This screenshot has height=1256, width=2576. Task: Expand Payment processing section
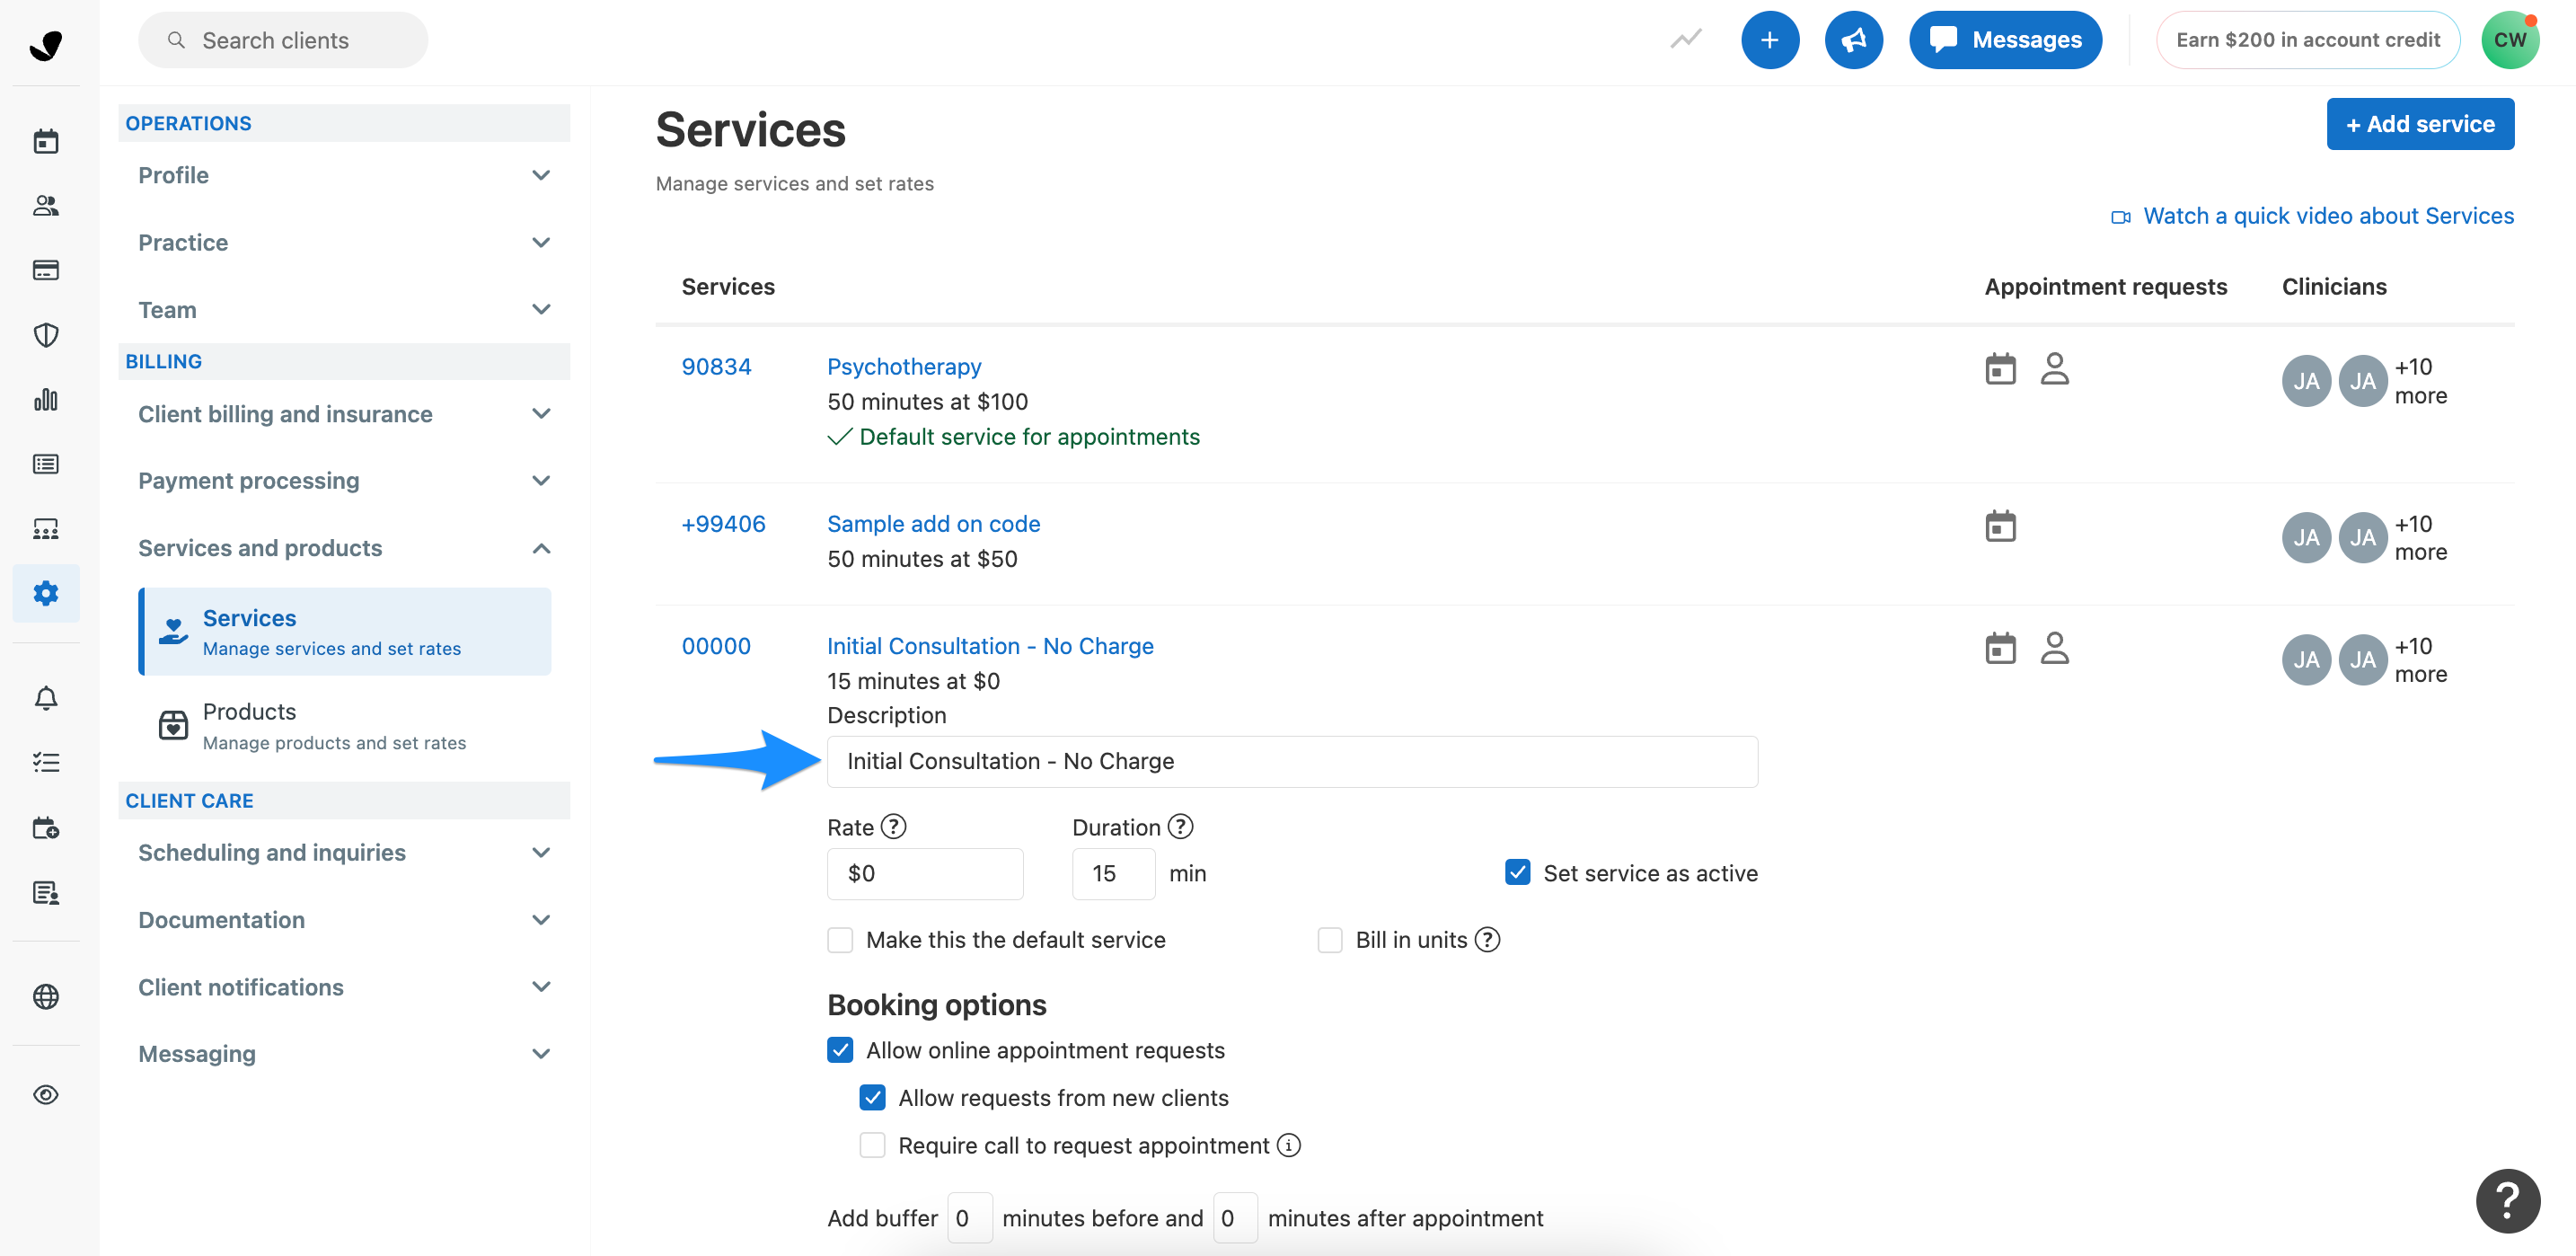pyautogui.click(x=344, y=481)
